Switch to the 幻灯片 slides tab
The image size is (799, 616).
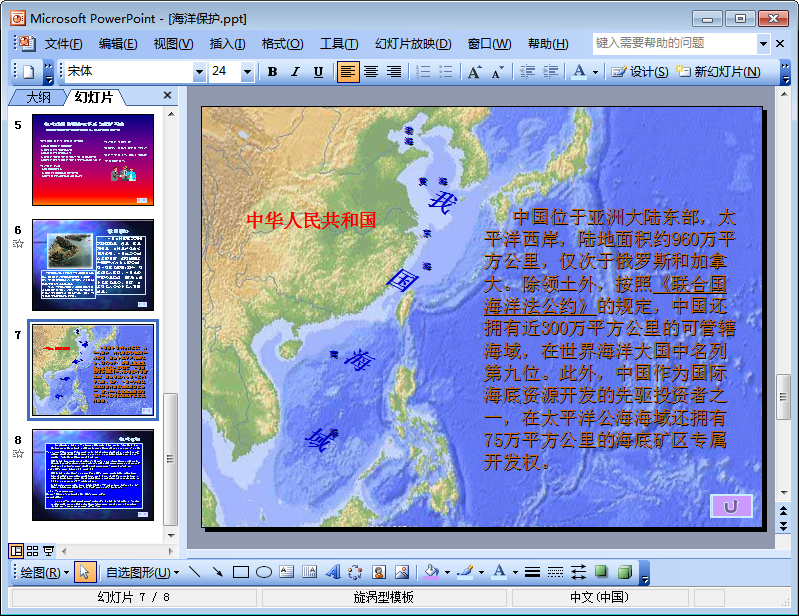tap(93, 97)
